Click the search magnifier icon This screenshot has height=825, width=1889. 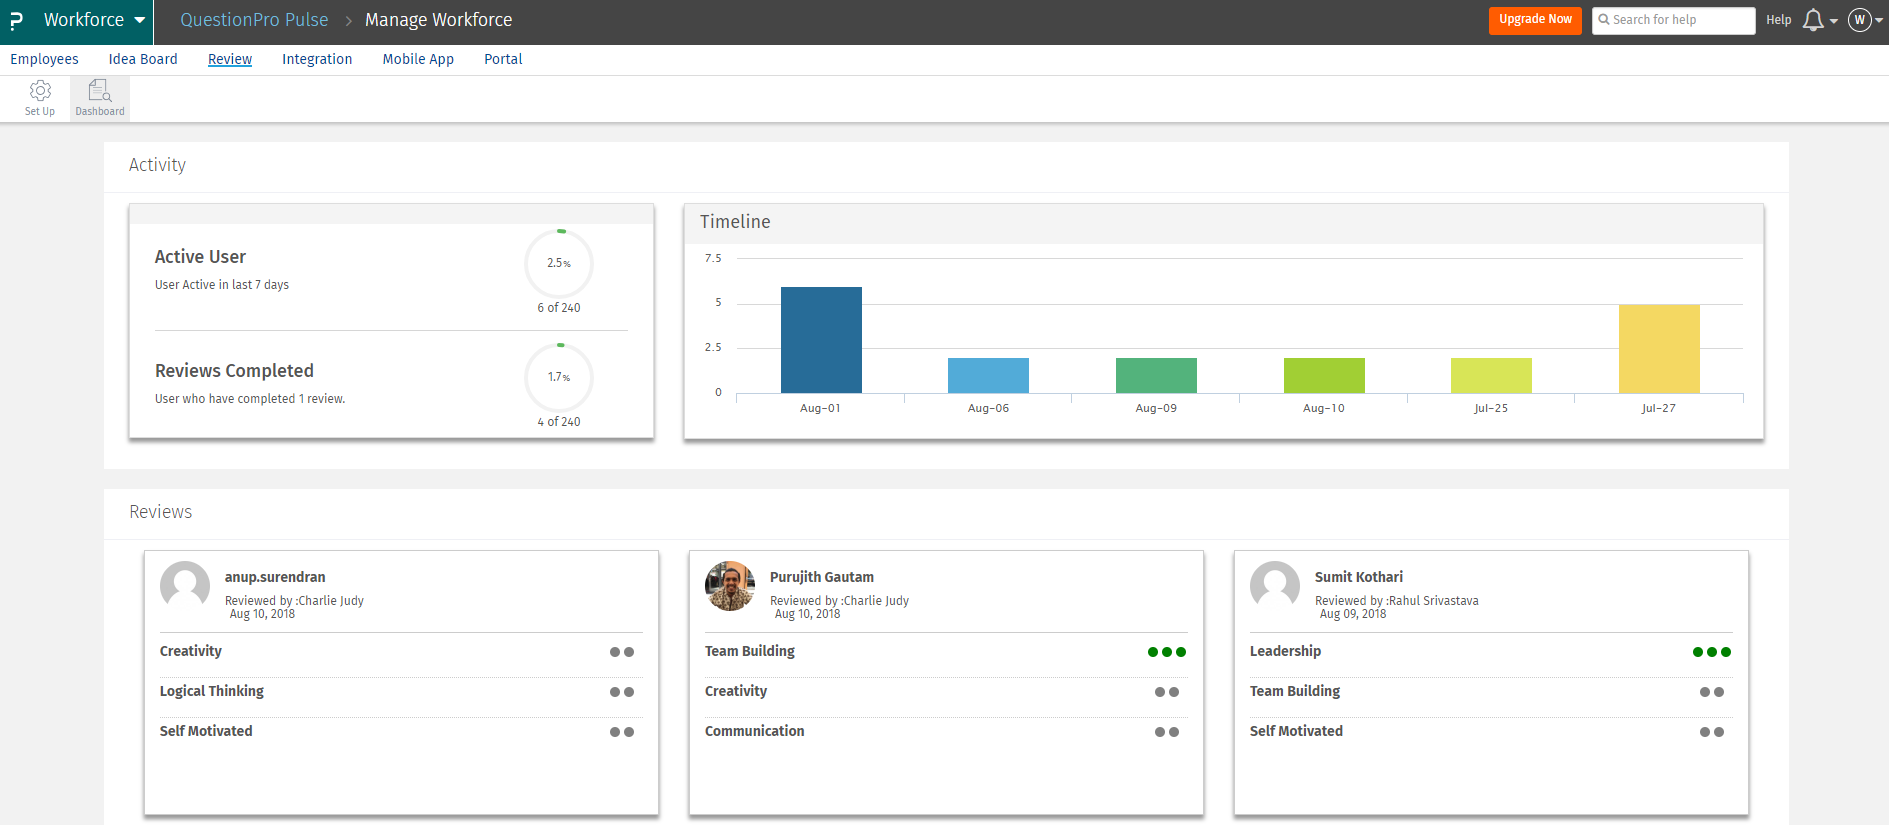point(1604,20)
